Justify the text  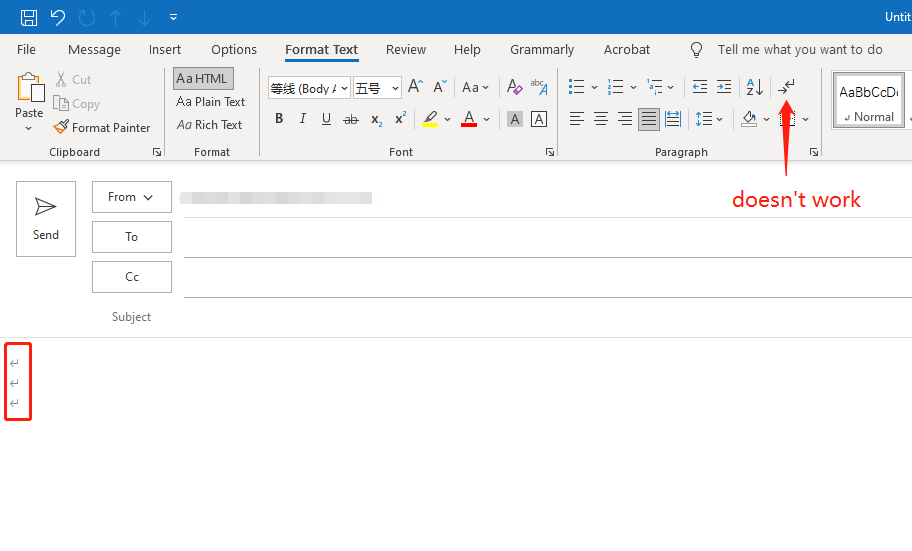[x=649, y=119]
